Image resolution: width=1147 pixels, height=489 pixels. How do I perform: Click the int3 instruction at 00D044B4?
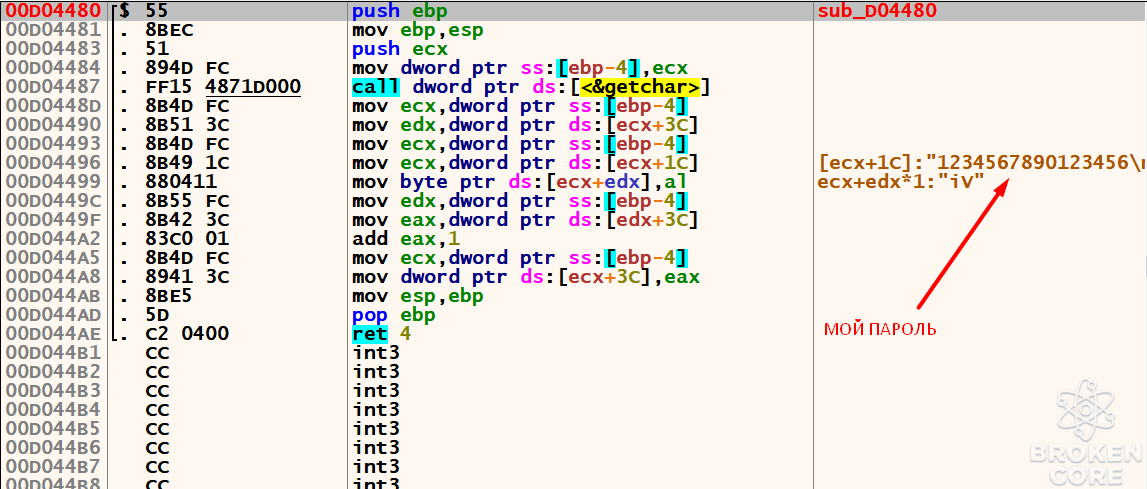pyautogui.click(x=376, y=411)
